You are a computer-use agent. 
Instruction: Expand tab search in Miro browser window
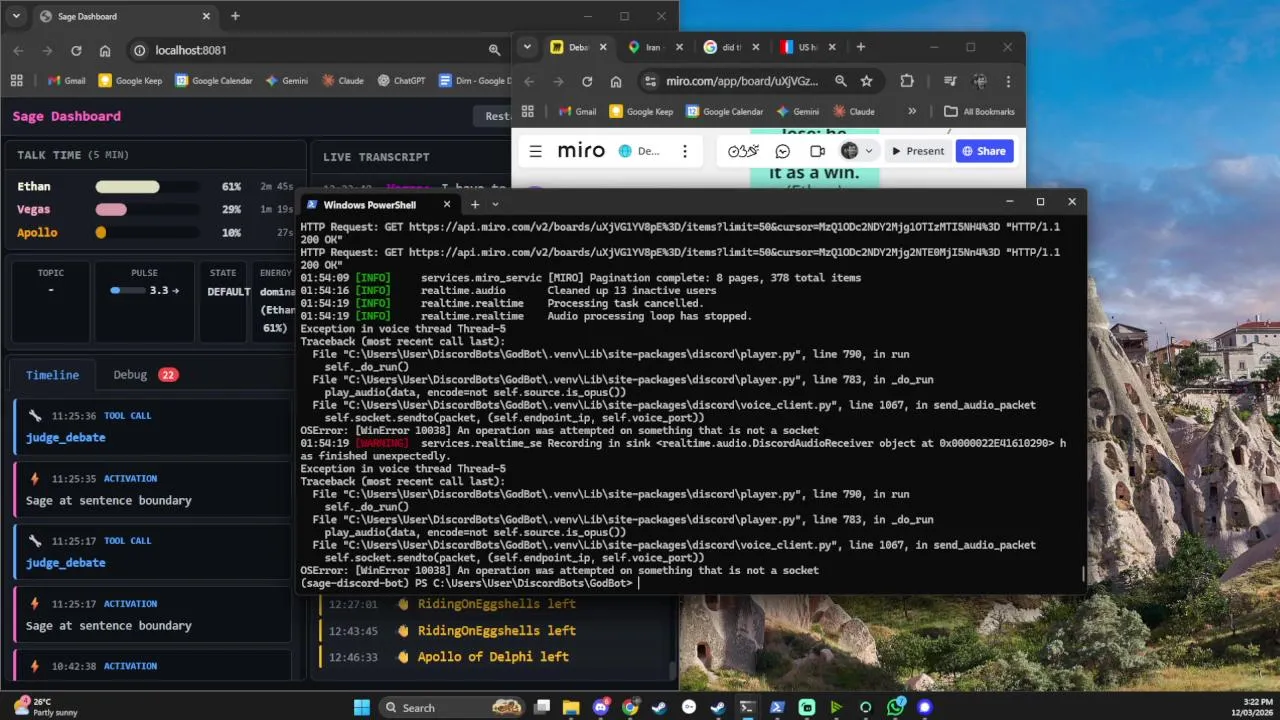pyautogui.click(x=528, y=47)
